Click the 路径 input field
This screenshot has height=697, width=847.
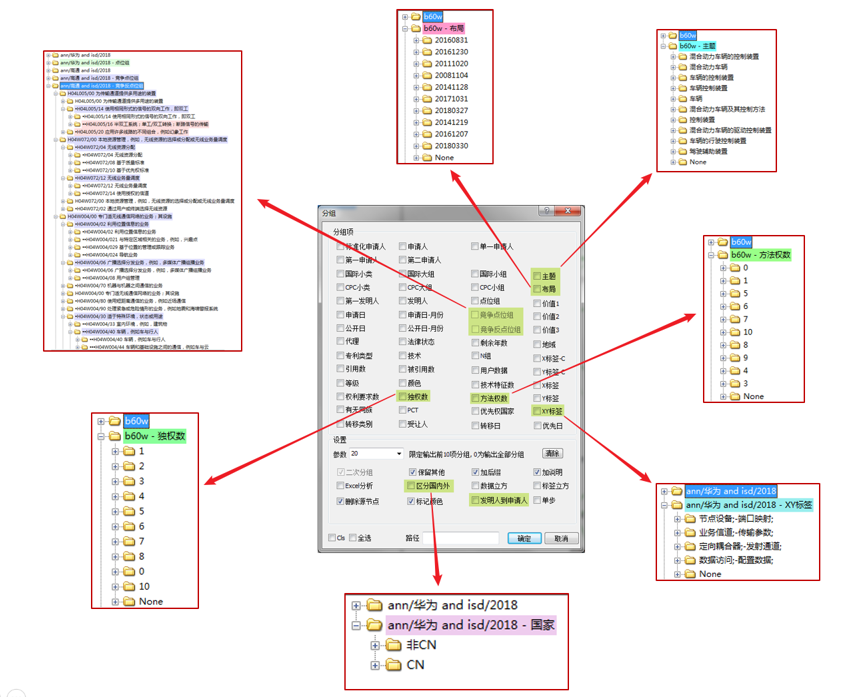(460, 538)
